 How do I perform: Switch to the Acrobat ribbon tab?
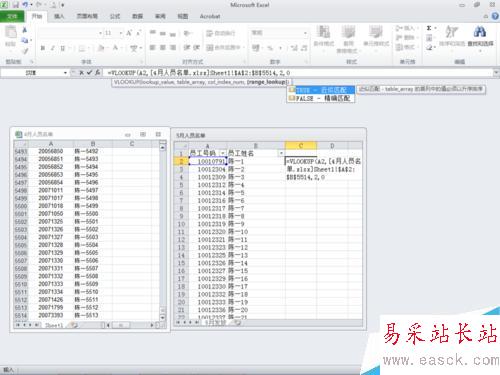pos(210,16)
